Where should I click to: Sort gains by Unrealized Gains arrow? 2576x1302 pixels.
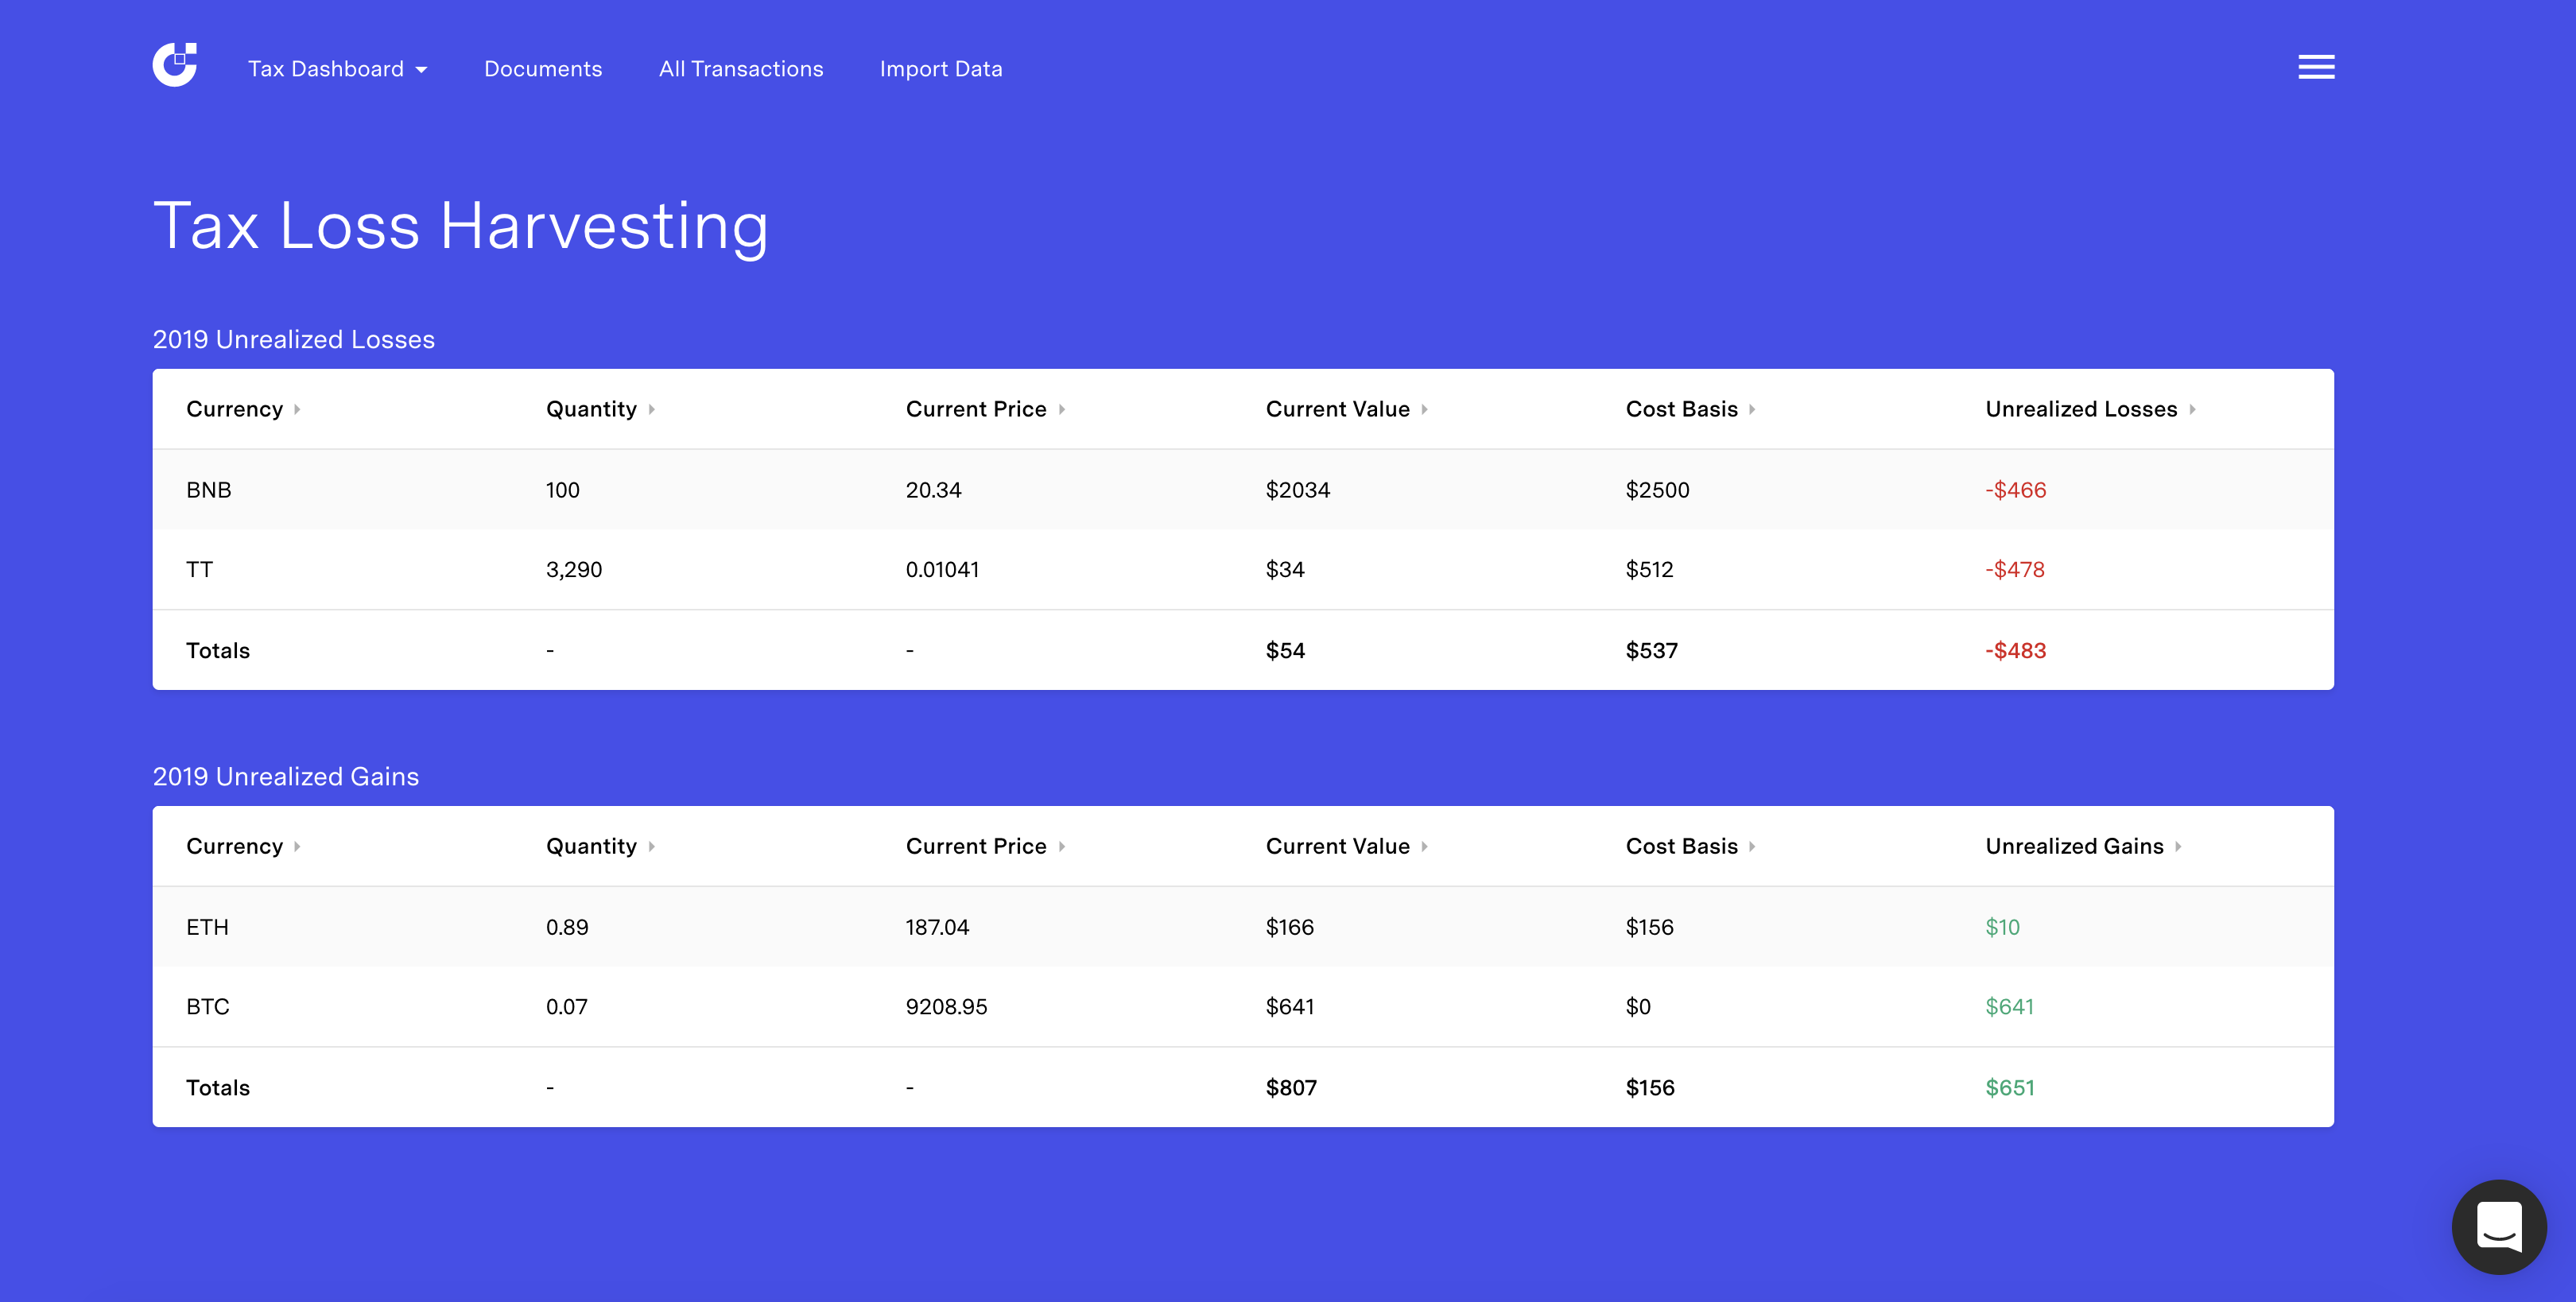2178,847
